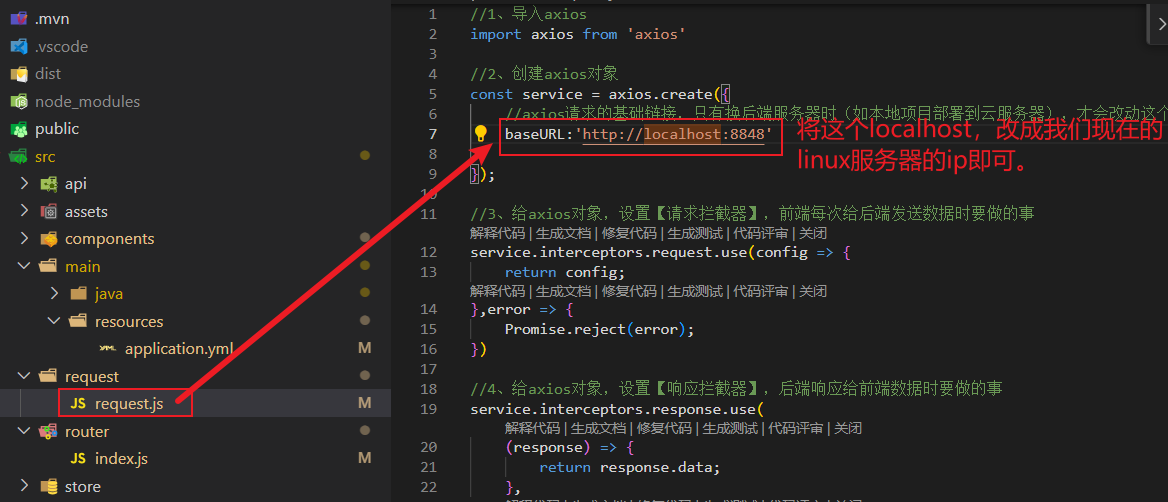Click the node_modules folder icon
This screenshot has width=1168, height=502.
click(x=19, y=101)
